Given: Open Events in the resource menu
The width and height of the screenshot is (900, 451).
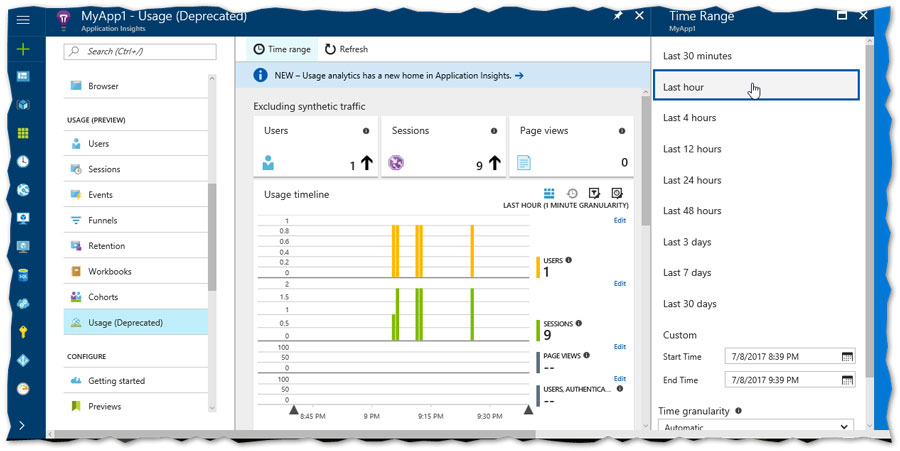Looking at the screenshot, I should [x=135, y=195].
